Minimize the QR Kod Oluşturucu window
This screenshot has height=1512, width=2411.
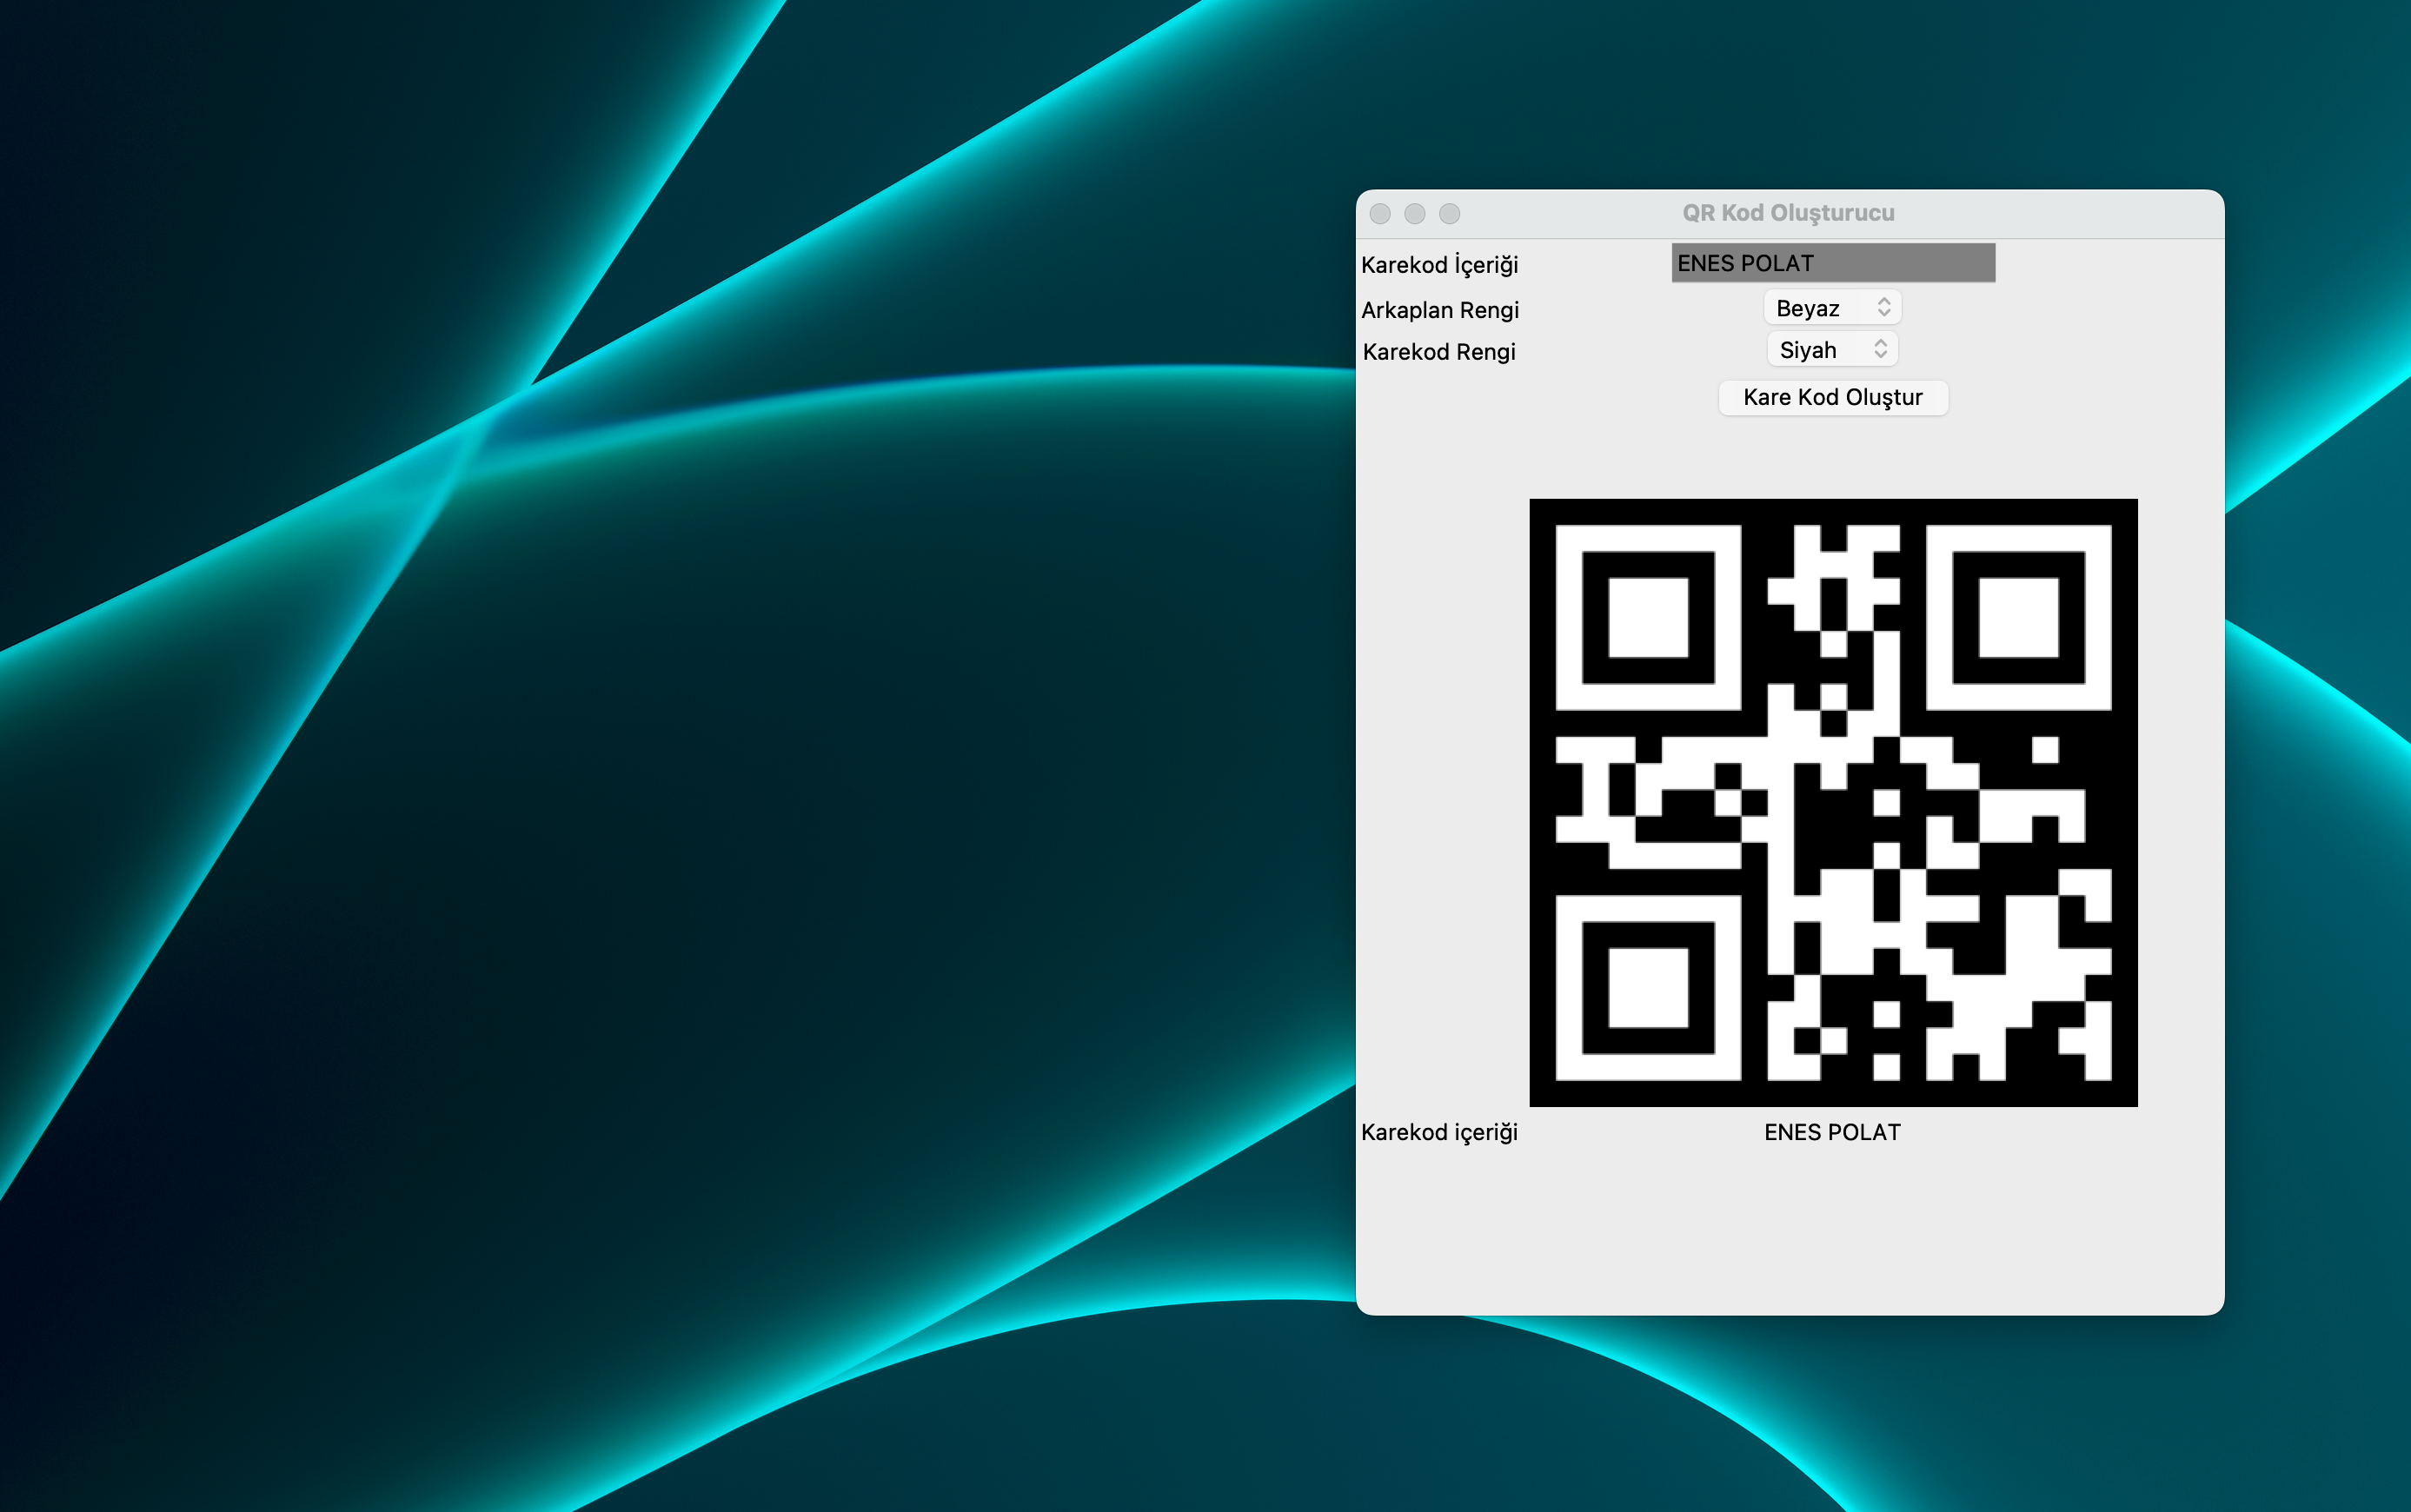tap(1415, 214)
